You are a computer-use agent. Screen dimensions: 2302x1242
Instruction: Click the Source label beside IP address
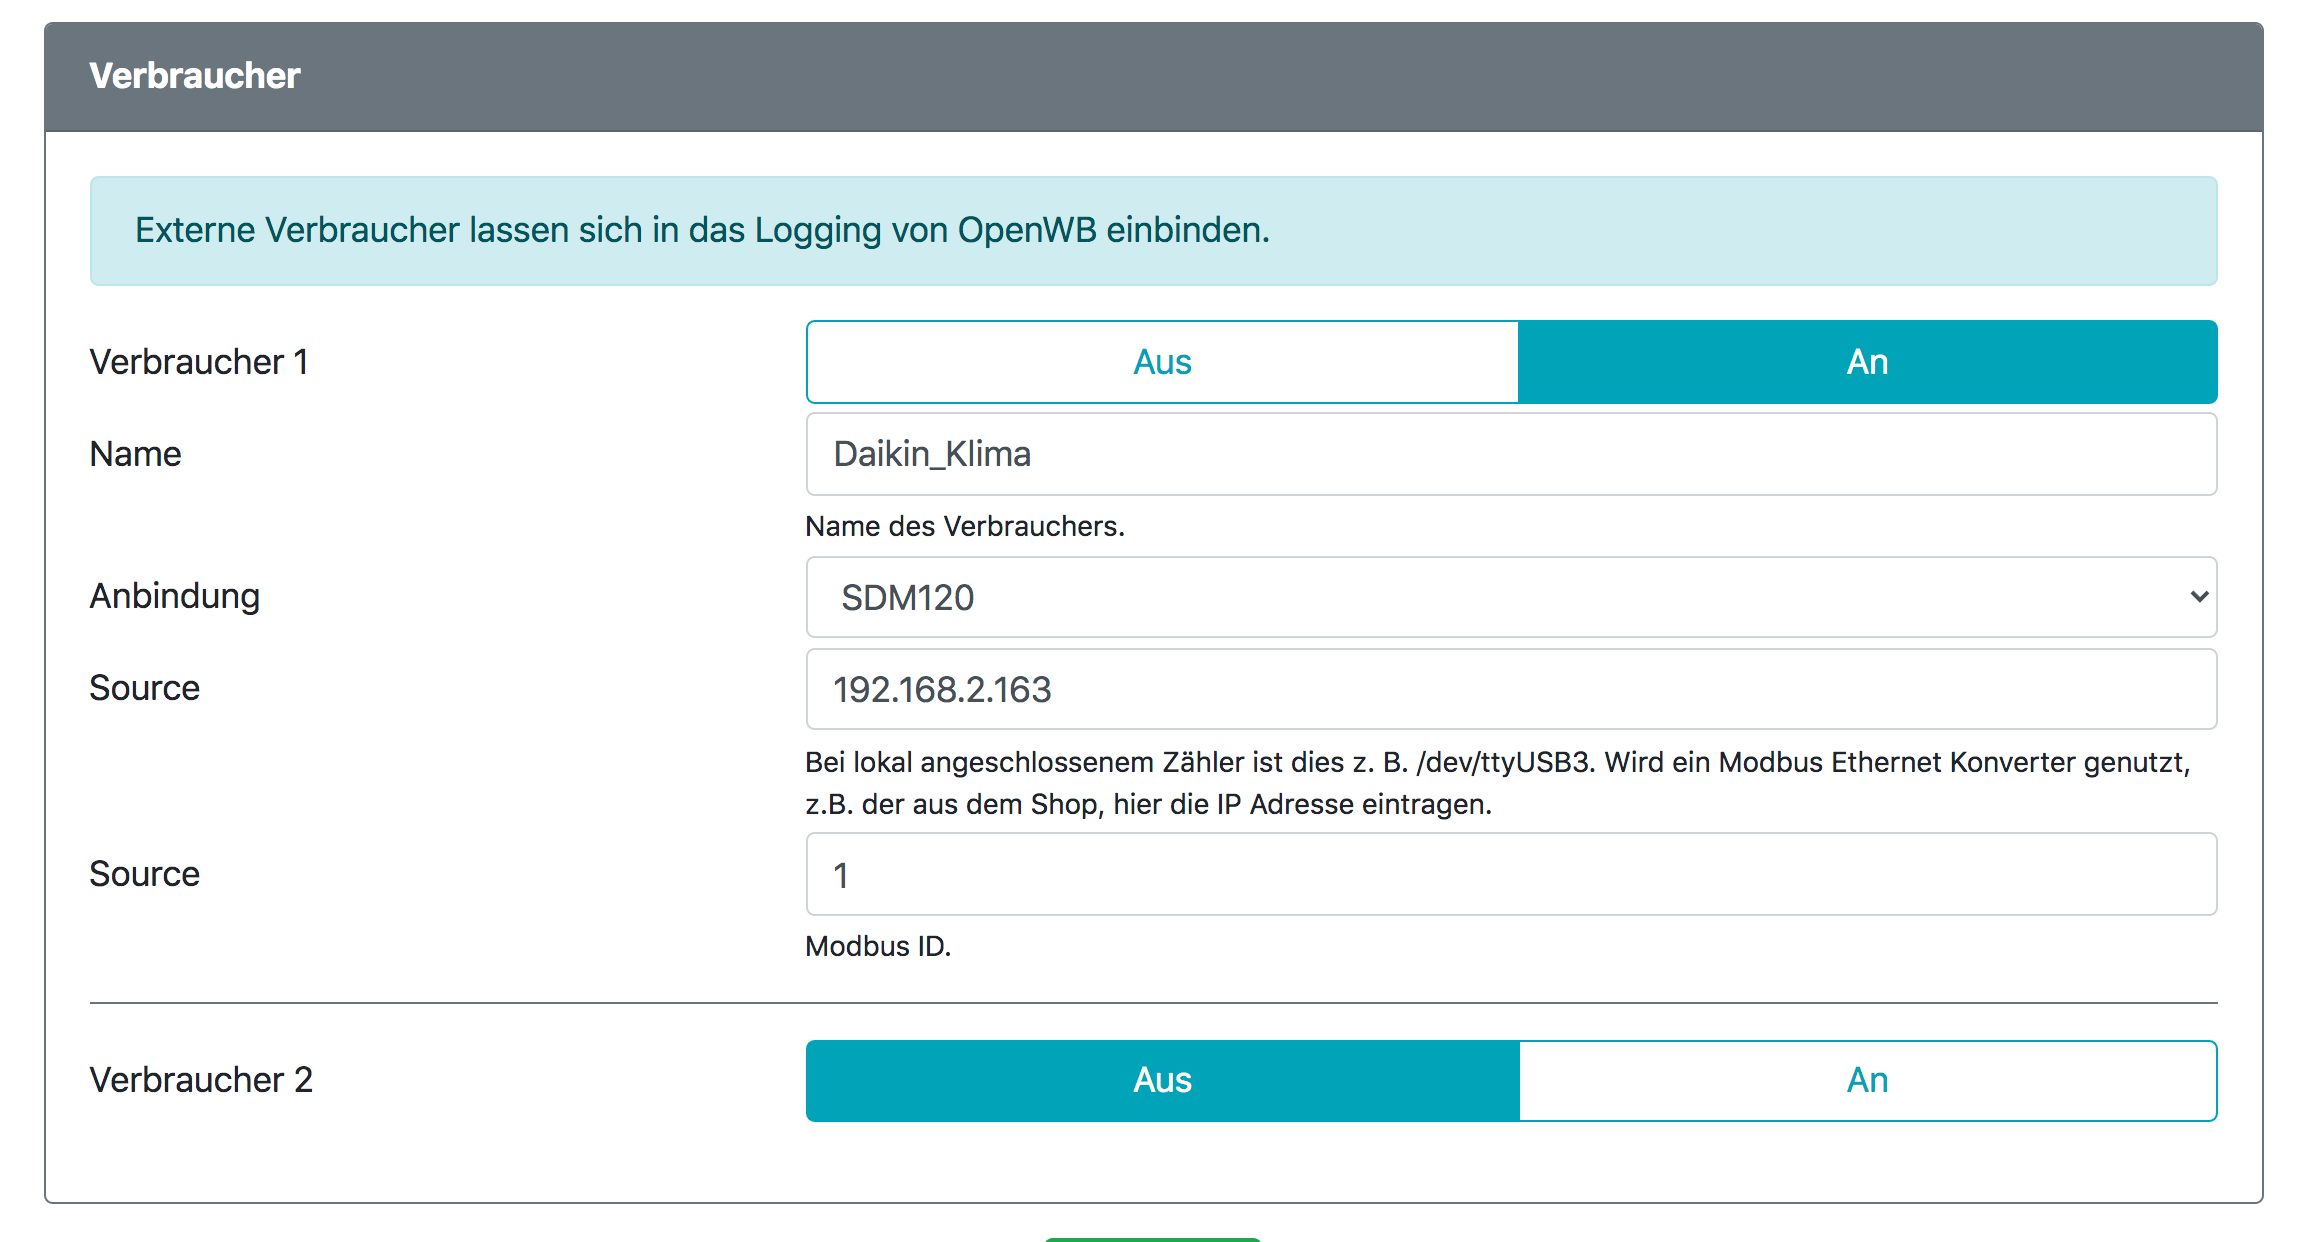pyautogui.click(x=145, y=688)
